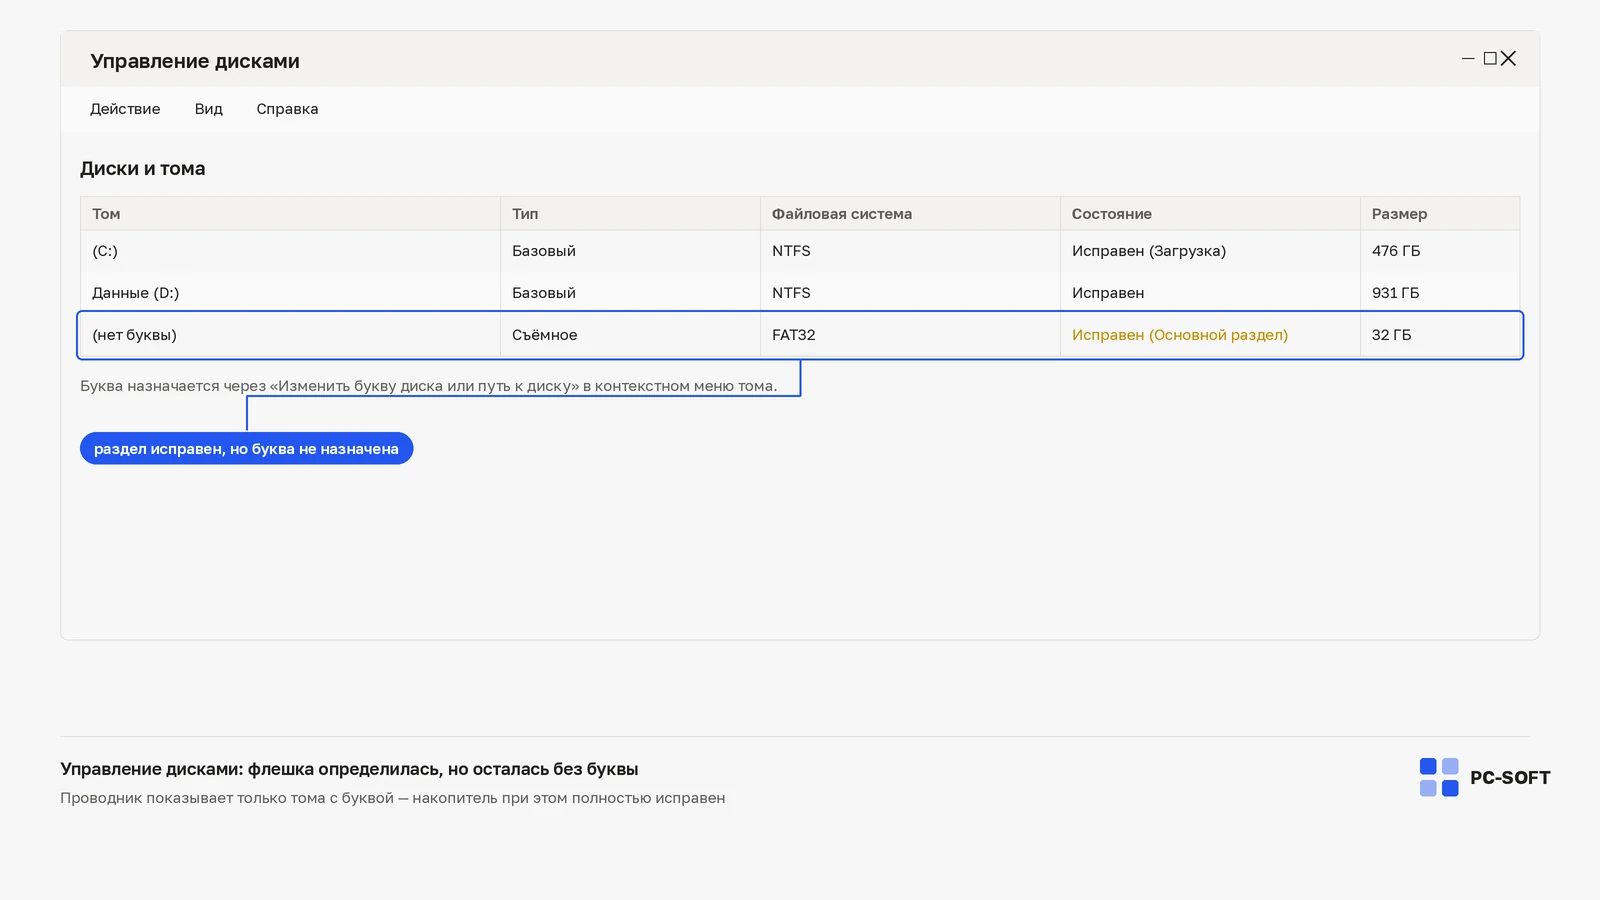Click the 476 ГБ size cell
1600x900 pixels.
1440,251
